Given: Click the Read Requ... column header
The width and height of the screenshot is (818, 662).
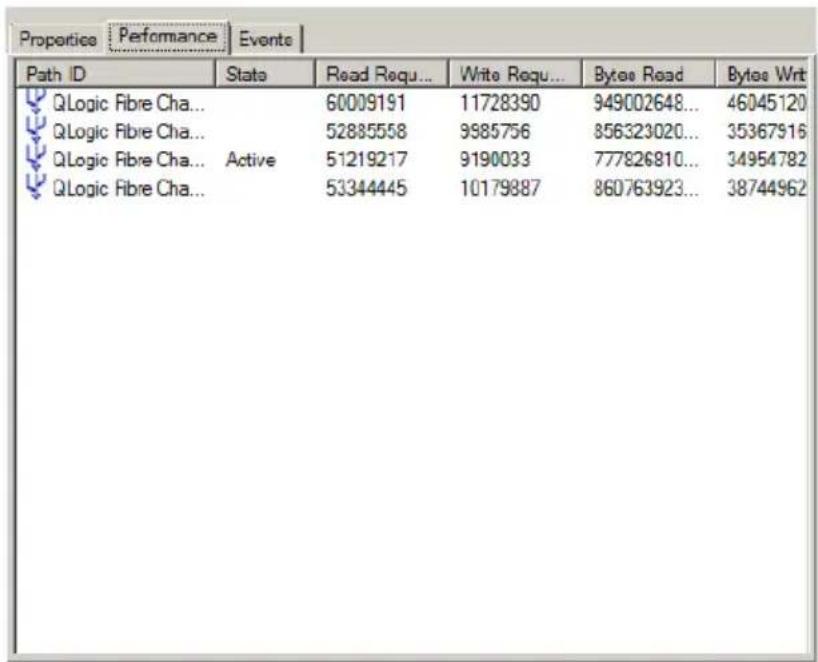Looking at the screenshot, I should [x=382, y=74].
